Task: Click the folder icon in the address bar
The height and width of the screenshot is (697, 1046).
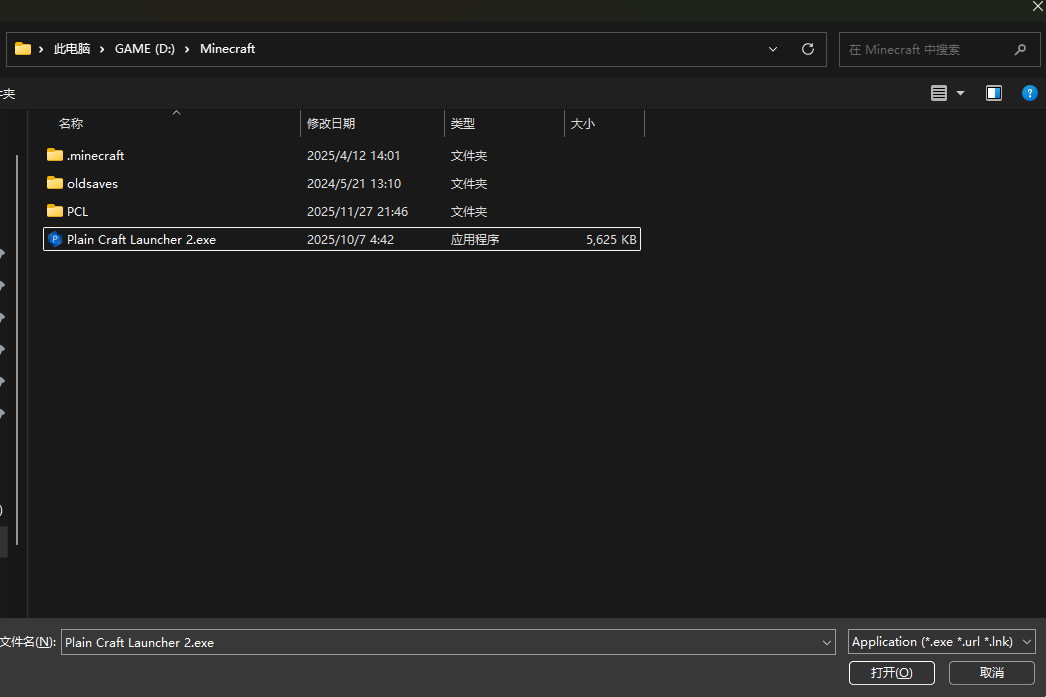Action: coord(21,48)
